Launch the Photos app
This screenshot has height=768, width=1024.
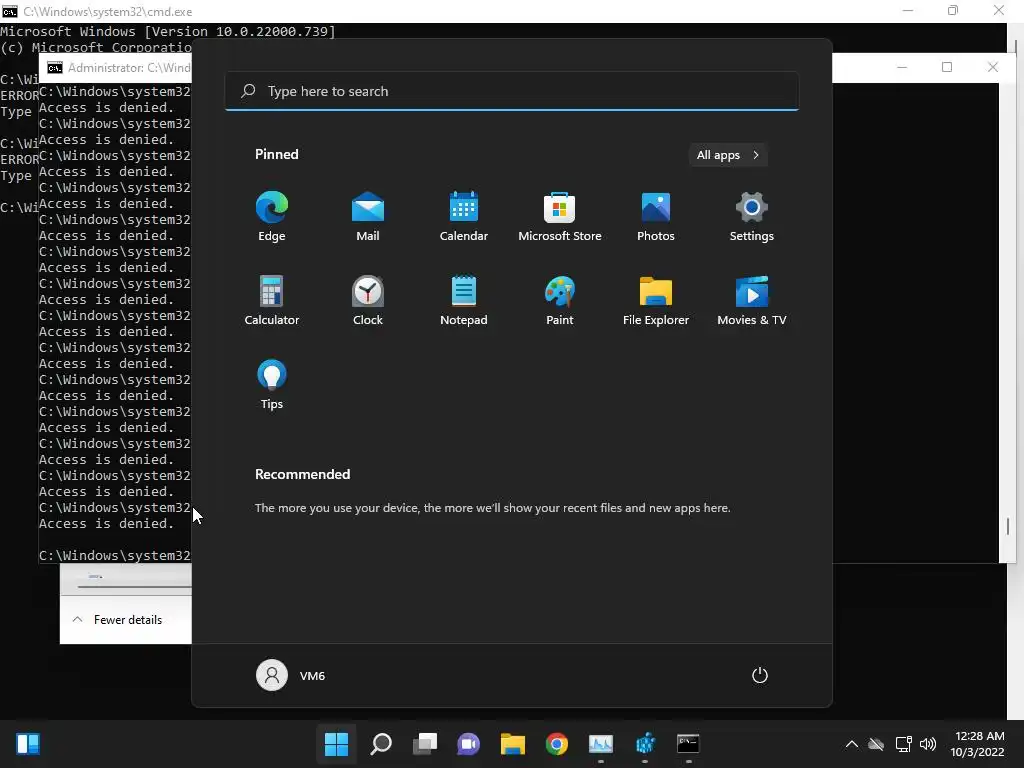(656, 217)
